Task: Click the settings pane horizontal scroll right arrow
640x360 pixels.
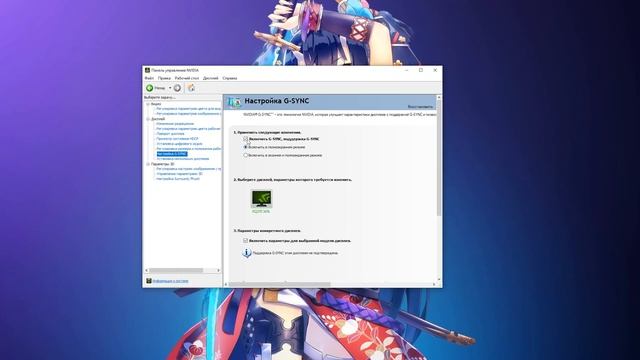Action: 434,284
